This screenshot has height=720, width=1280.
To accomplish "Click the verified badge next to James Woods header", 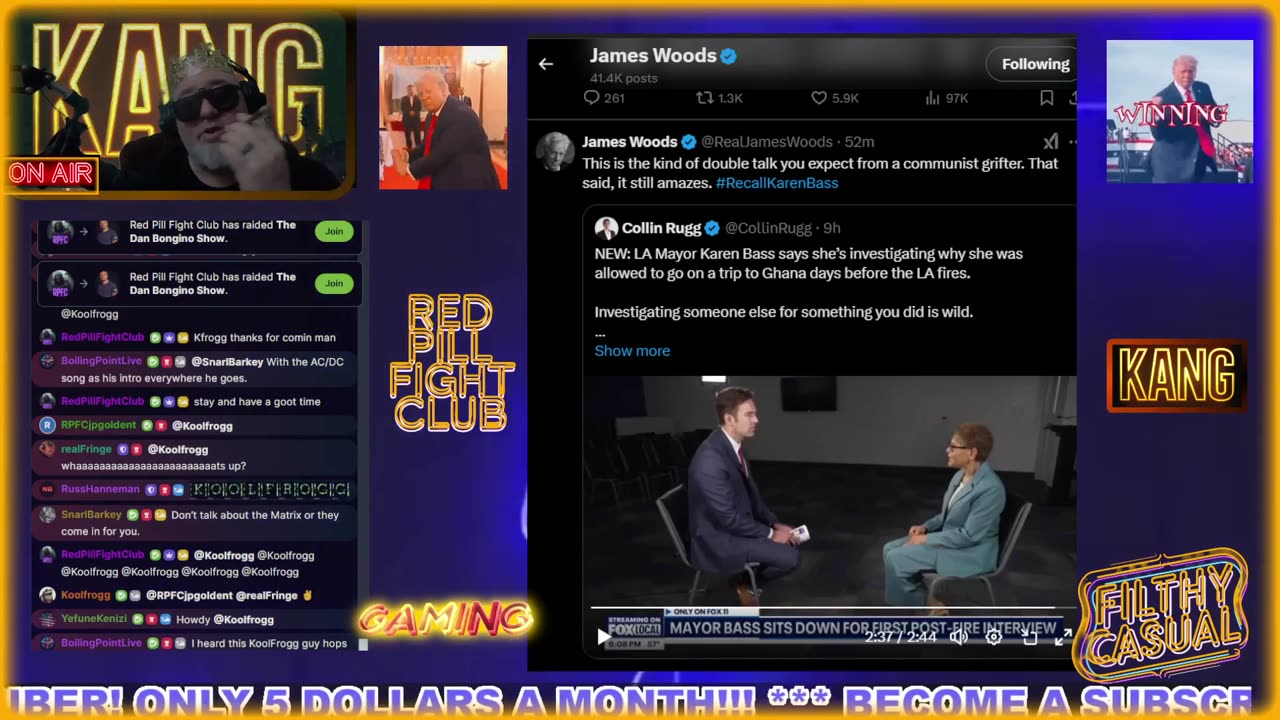I will (729, 56).
